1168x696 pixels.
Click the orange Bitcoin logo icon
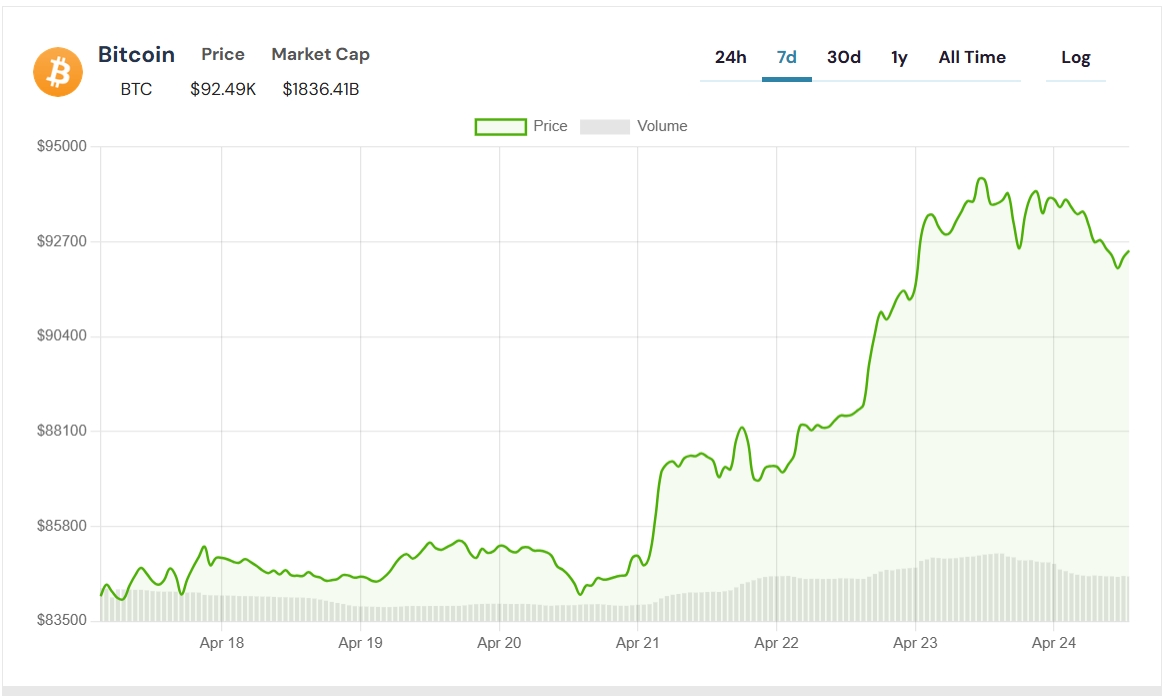click(58, 72)
